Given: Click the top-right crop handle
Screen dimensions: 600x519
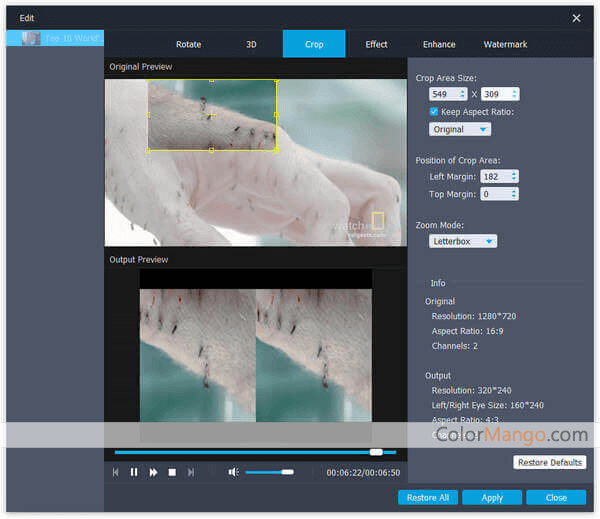Looking at the screenshot, I should [276, 80].
